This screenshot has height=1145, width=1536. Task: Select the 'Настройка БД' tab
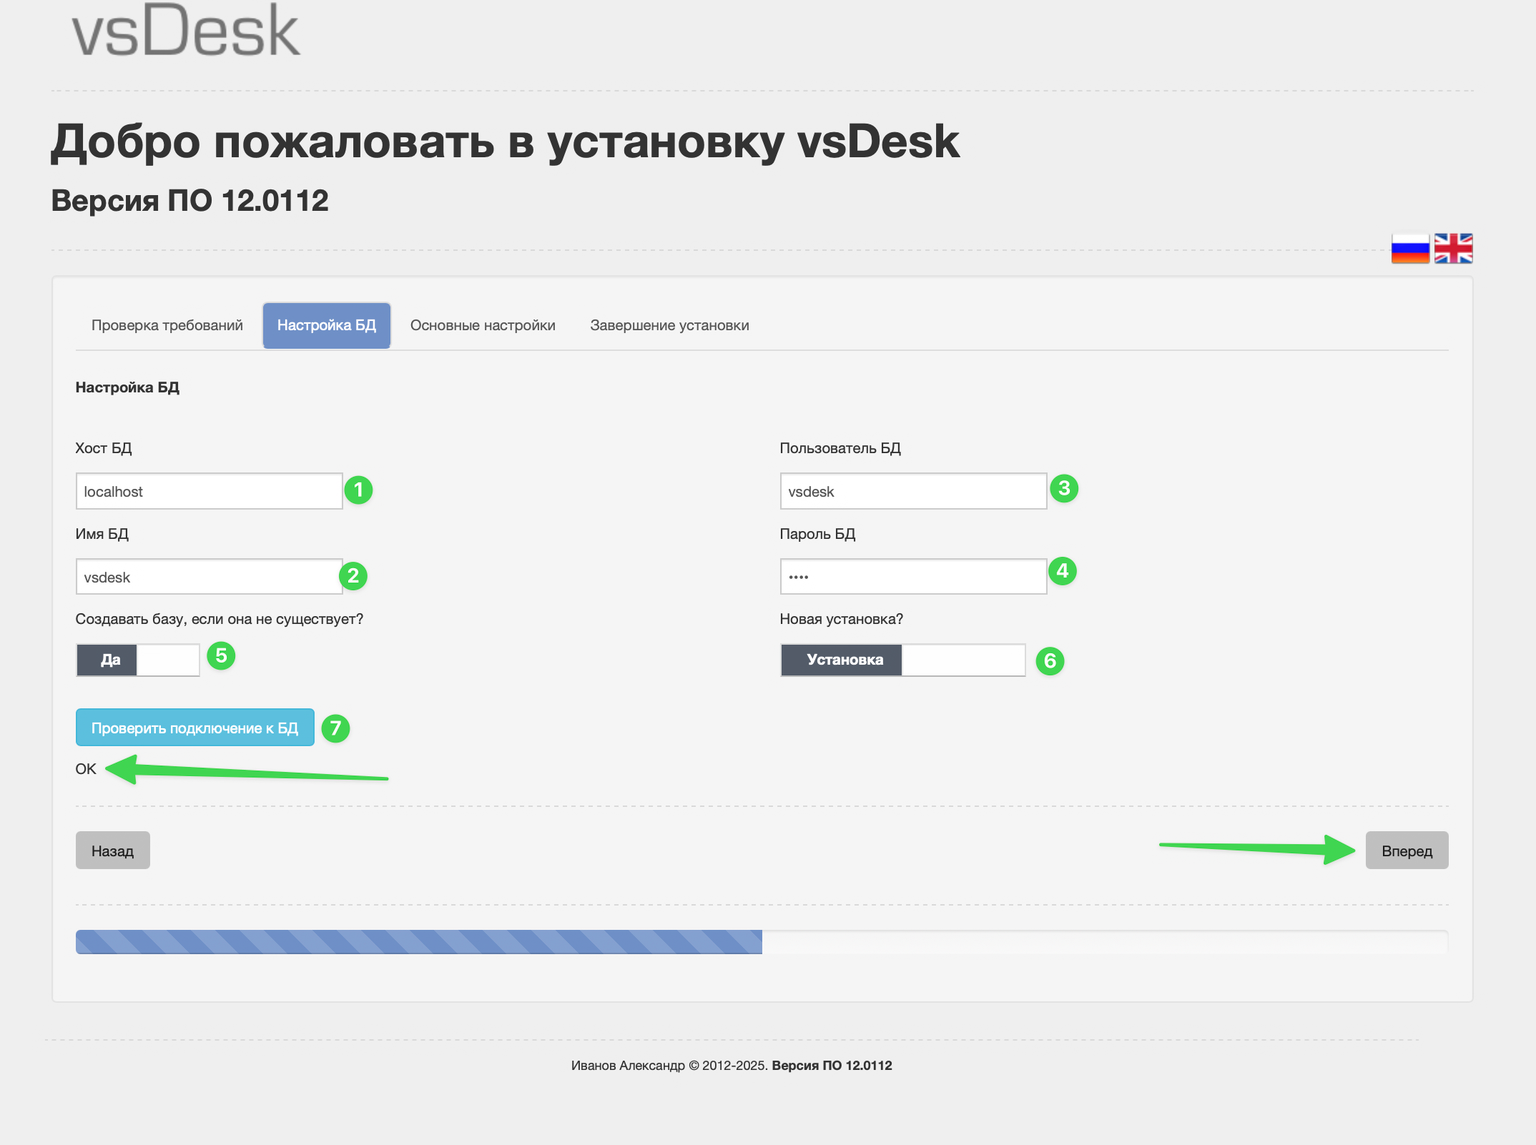coord(326,326)
